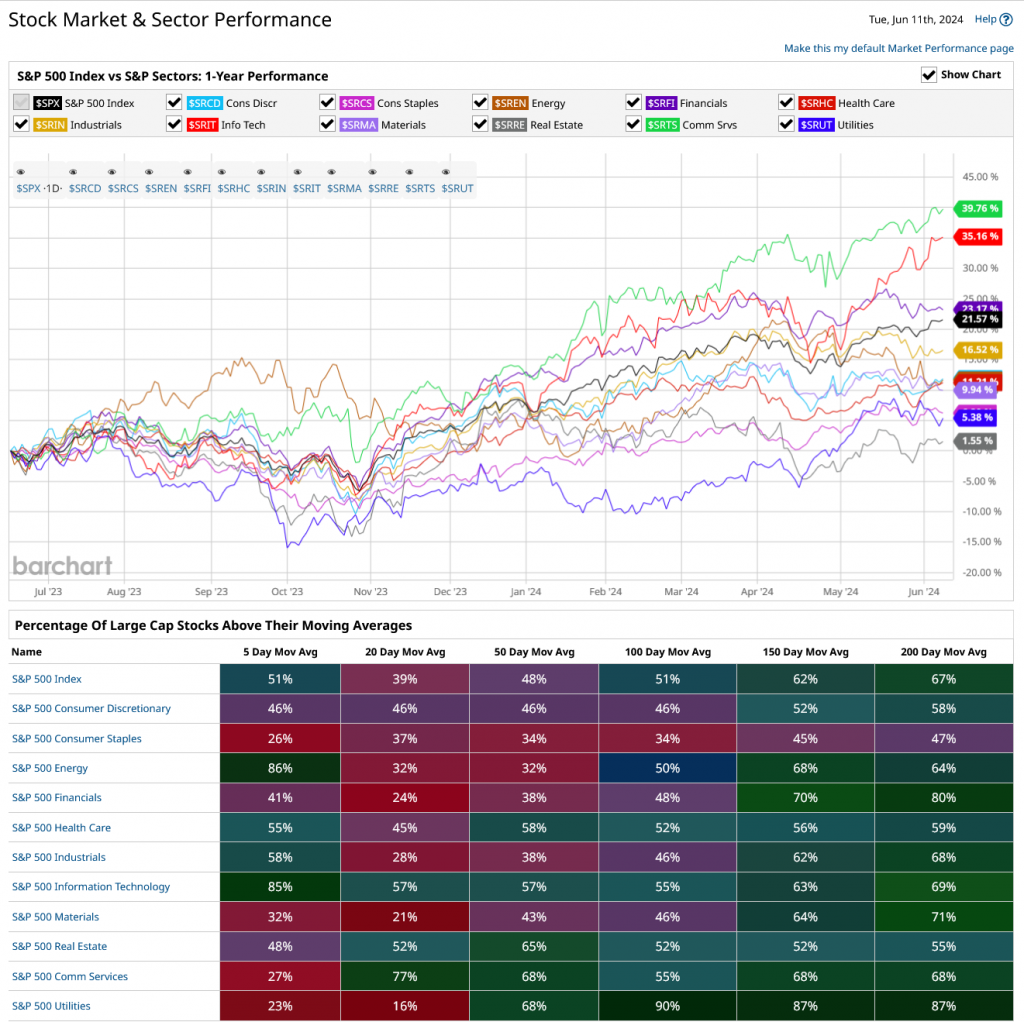Toggle visibility eye above $SRTS legend
The image size is (1024, 1022).
(x=409, y=172)
